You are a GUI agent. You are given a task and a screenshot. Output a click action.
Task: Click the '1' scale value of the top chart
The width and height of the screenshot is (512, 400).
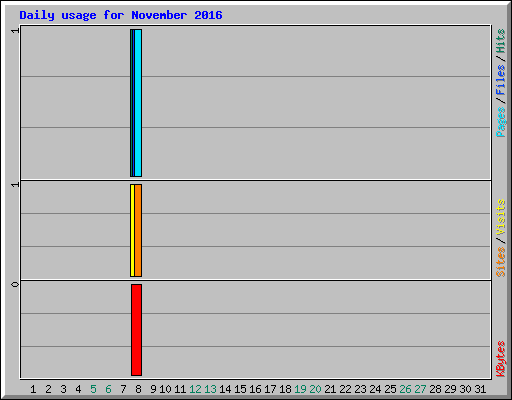click(15, 31)
